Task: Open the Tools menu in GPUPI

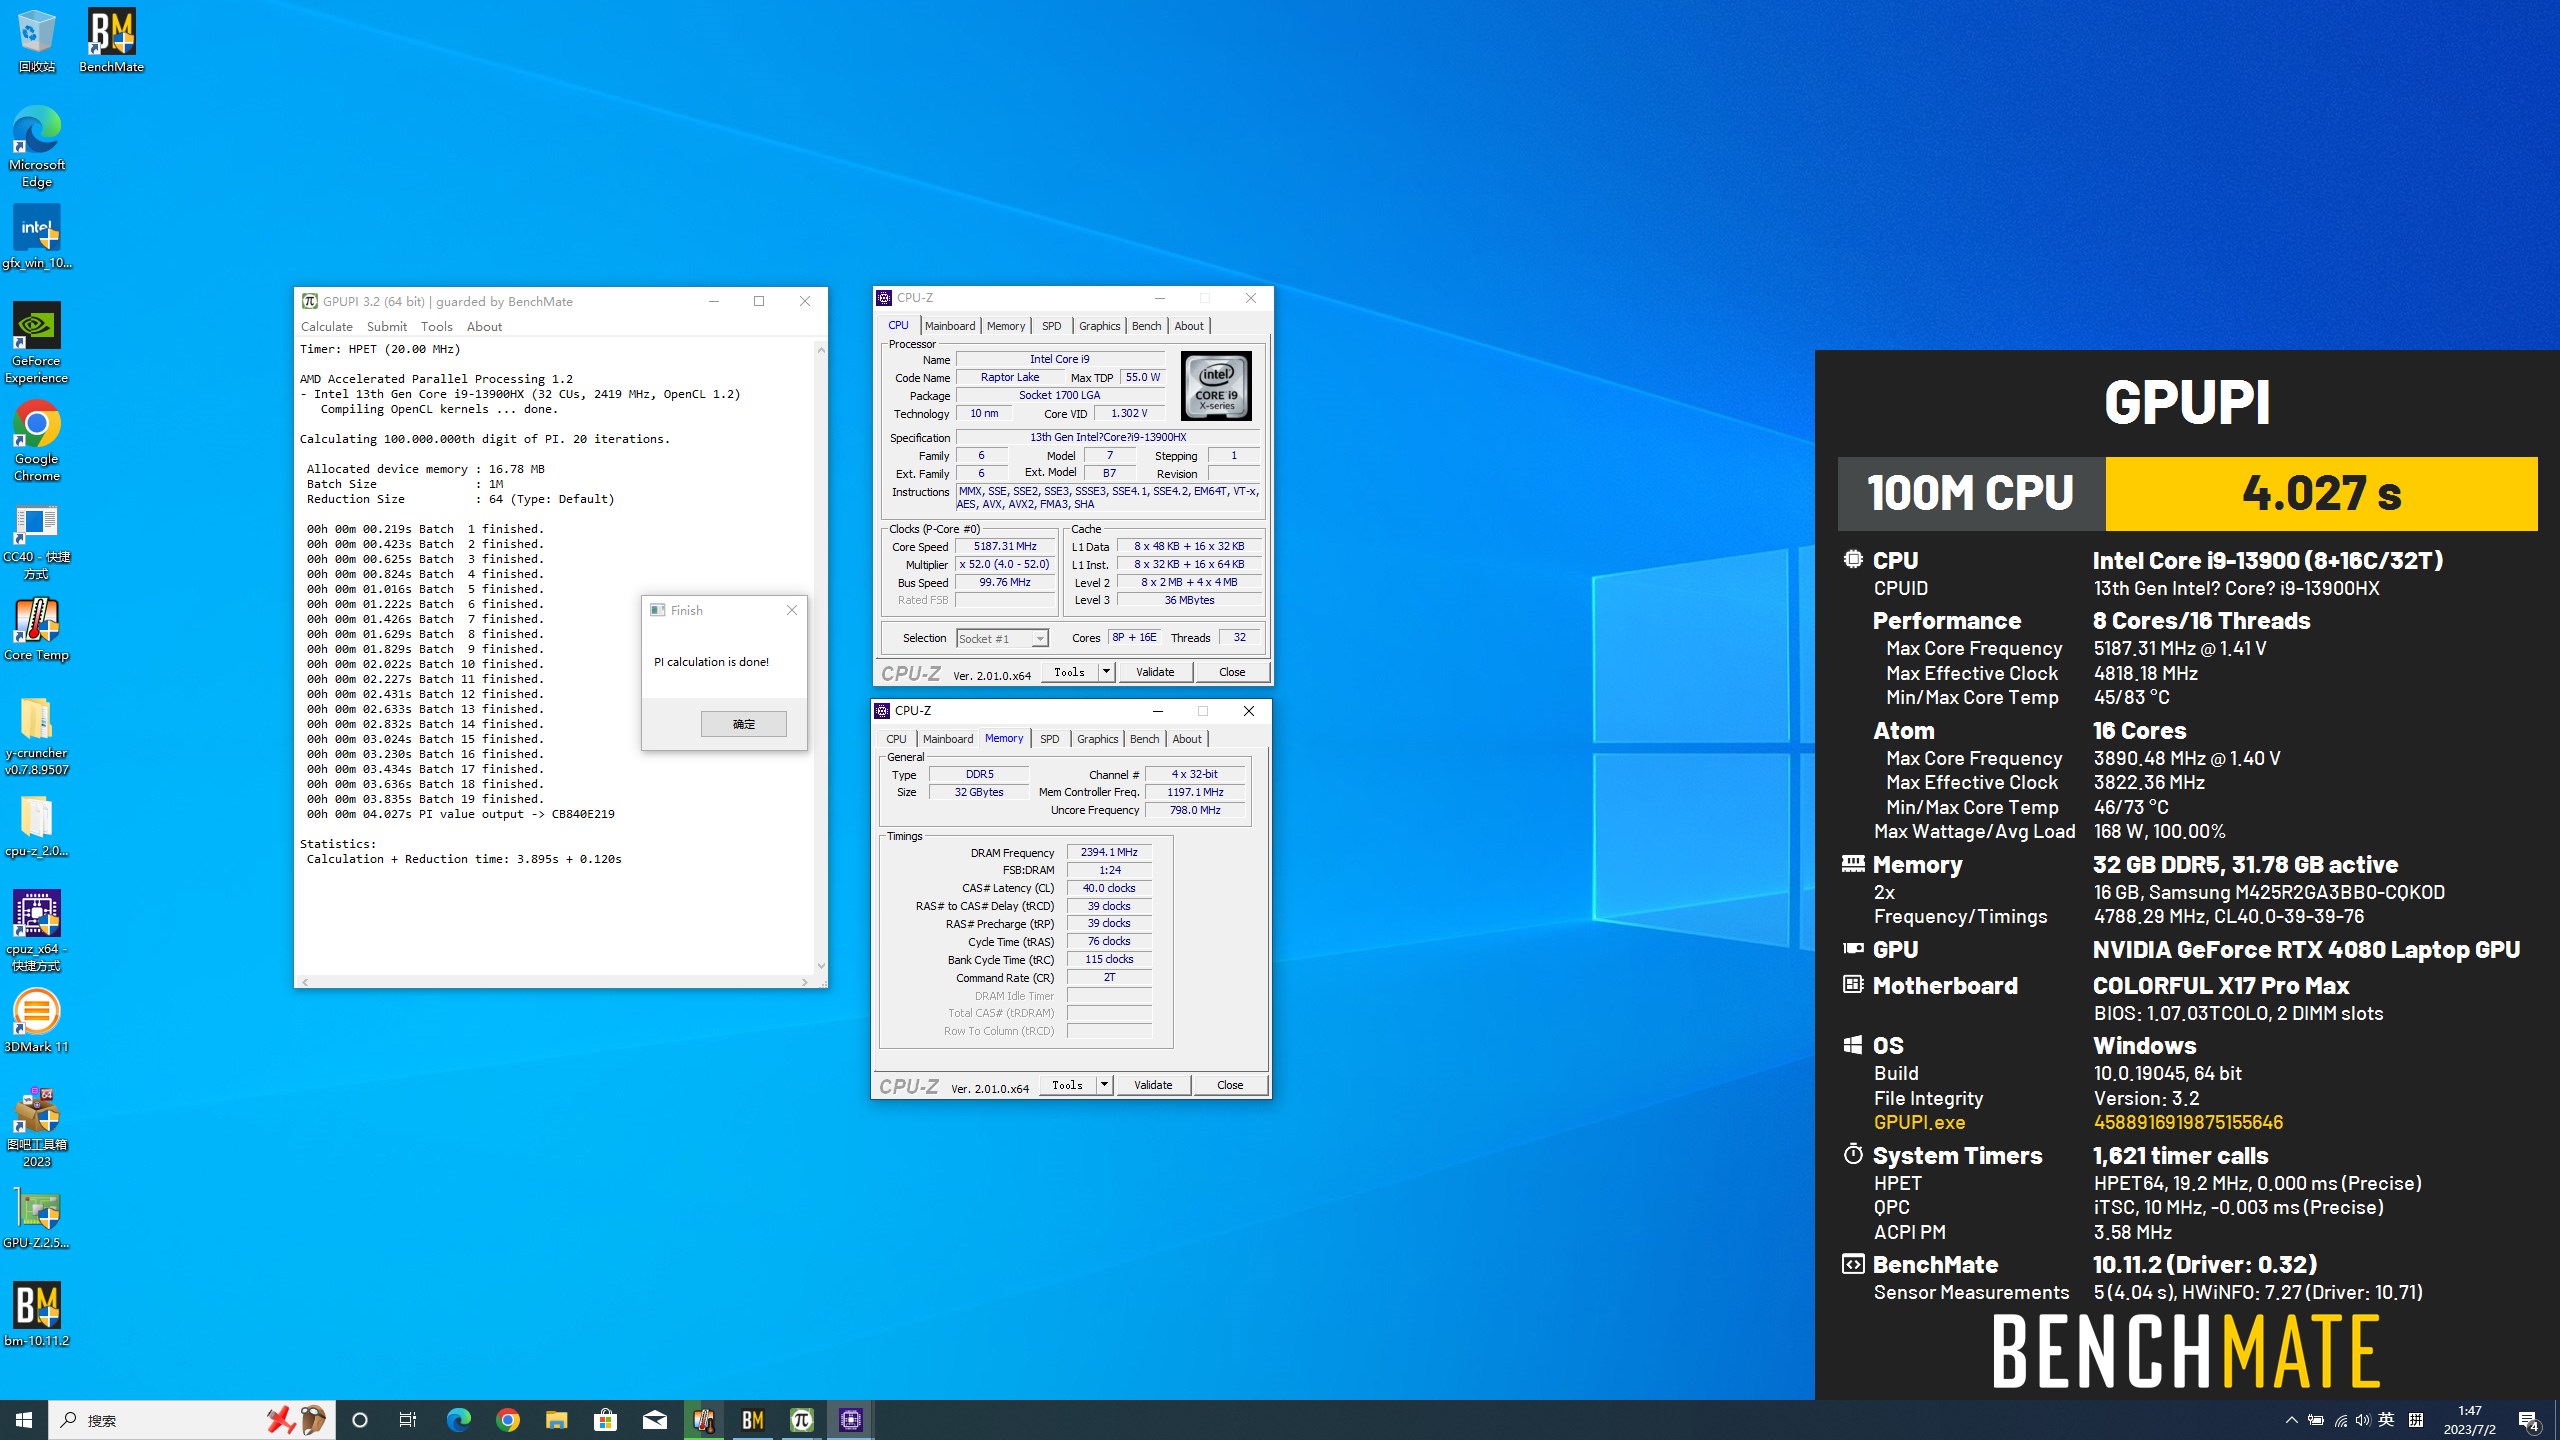Action: click(x=436, y=326)
